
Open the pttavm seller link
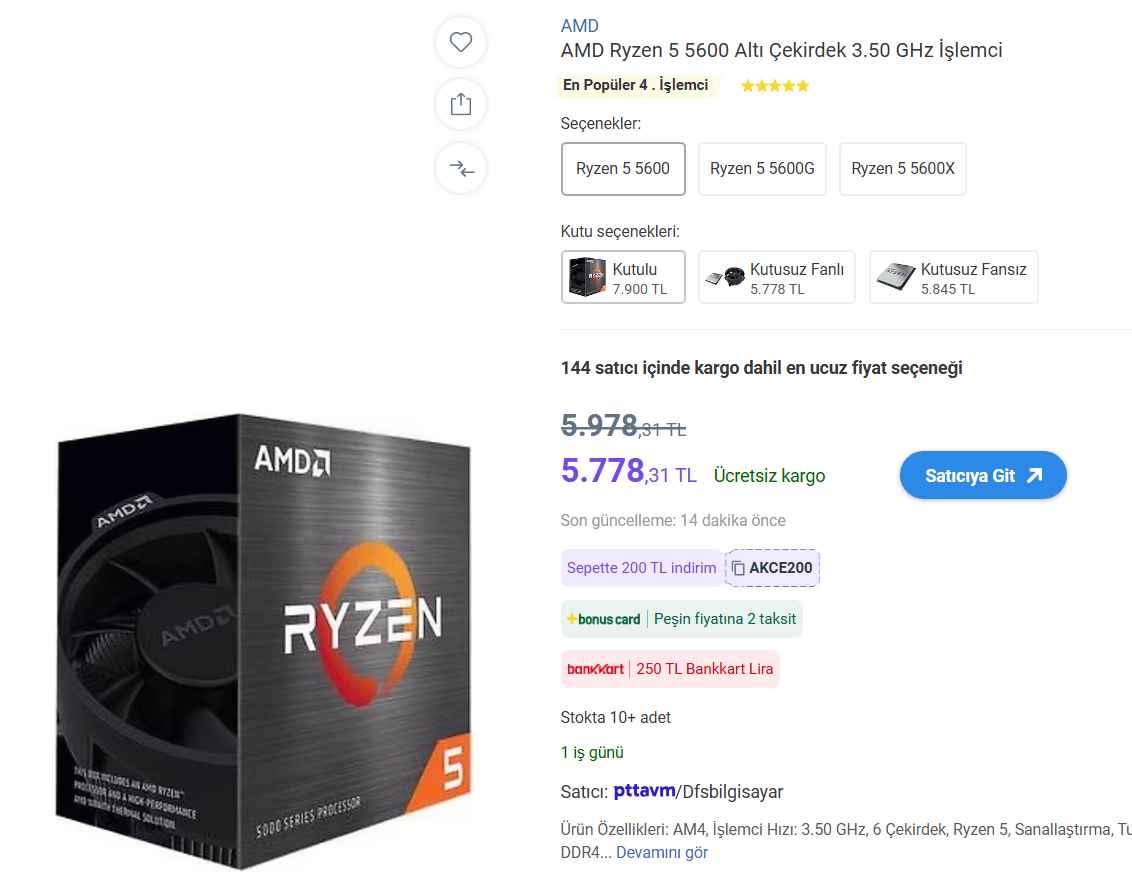644,791
